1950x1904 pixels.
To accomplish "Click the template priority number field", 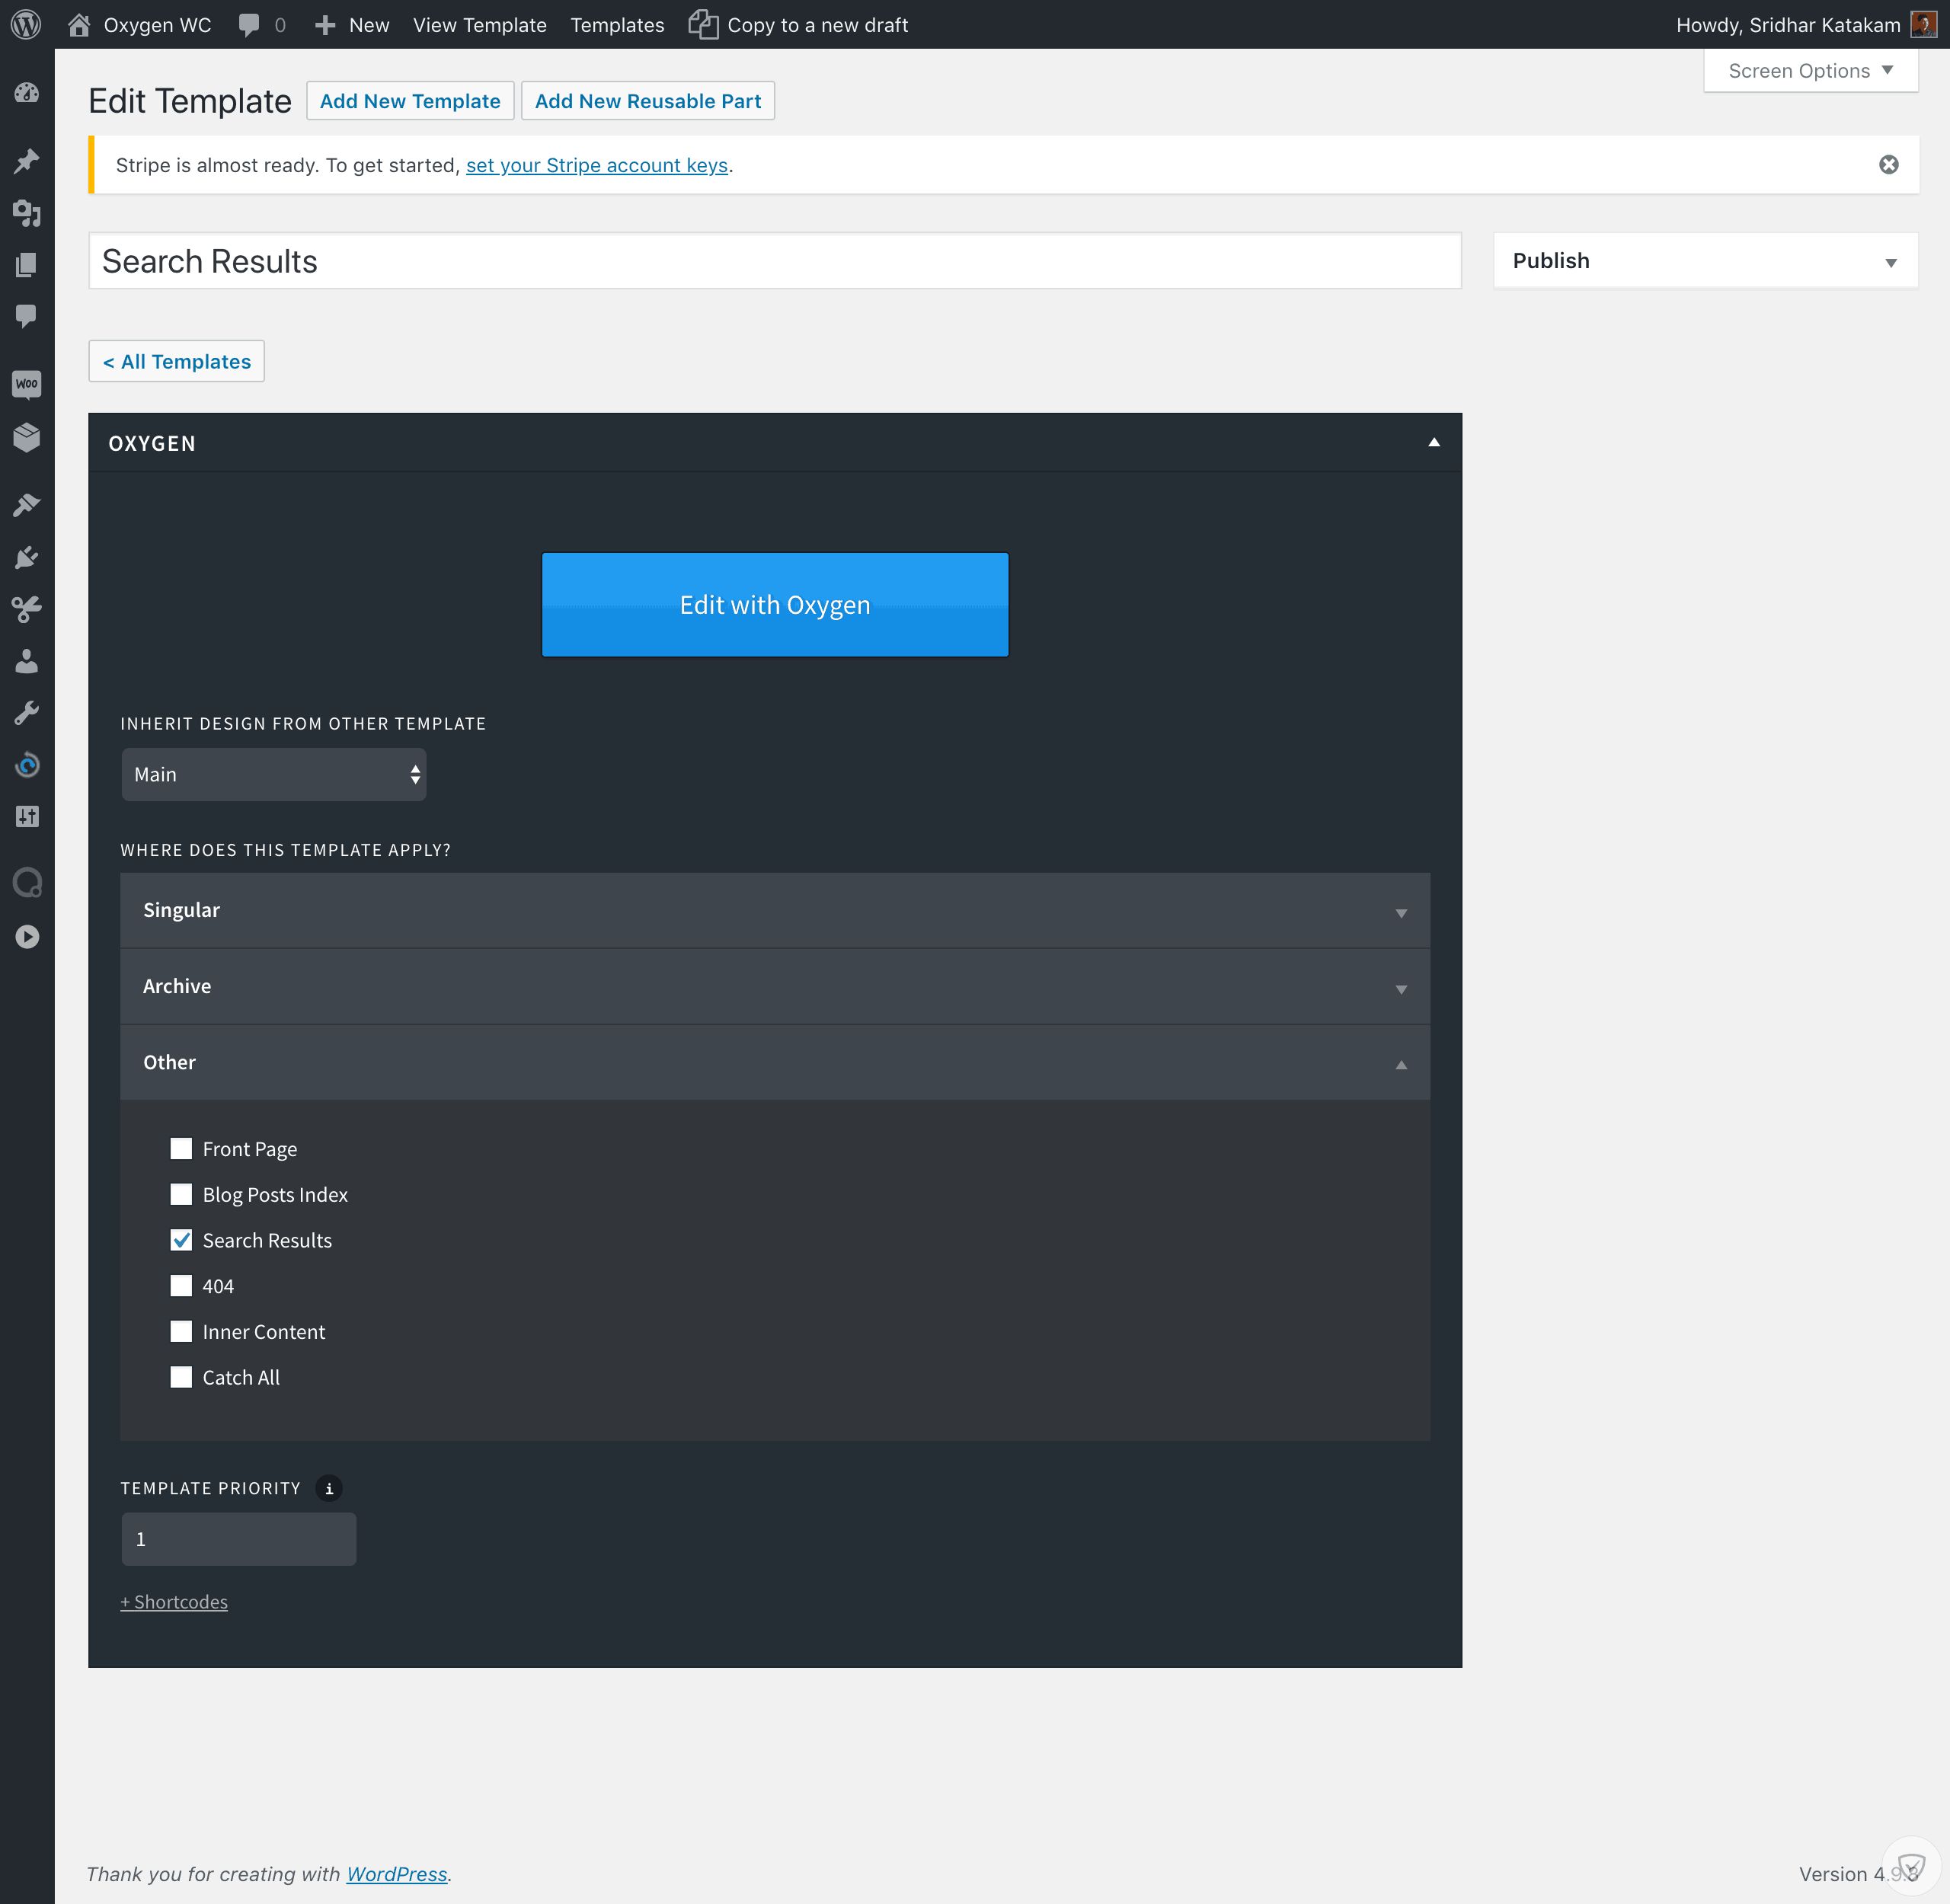I will click(239, 1538).
